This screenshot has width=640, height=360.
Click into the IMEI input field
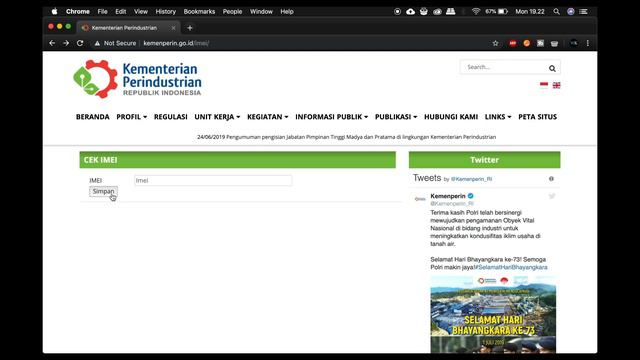pos(213,180)
